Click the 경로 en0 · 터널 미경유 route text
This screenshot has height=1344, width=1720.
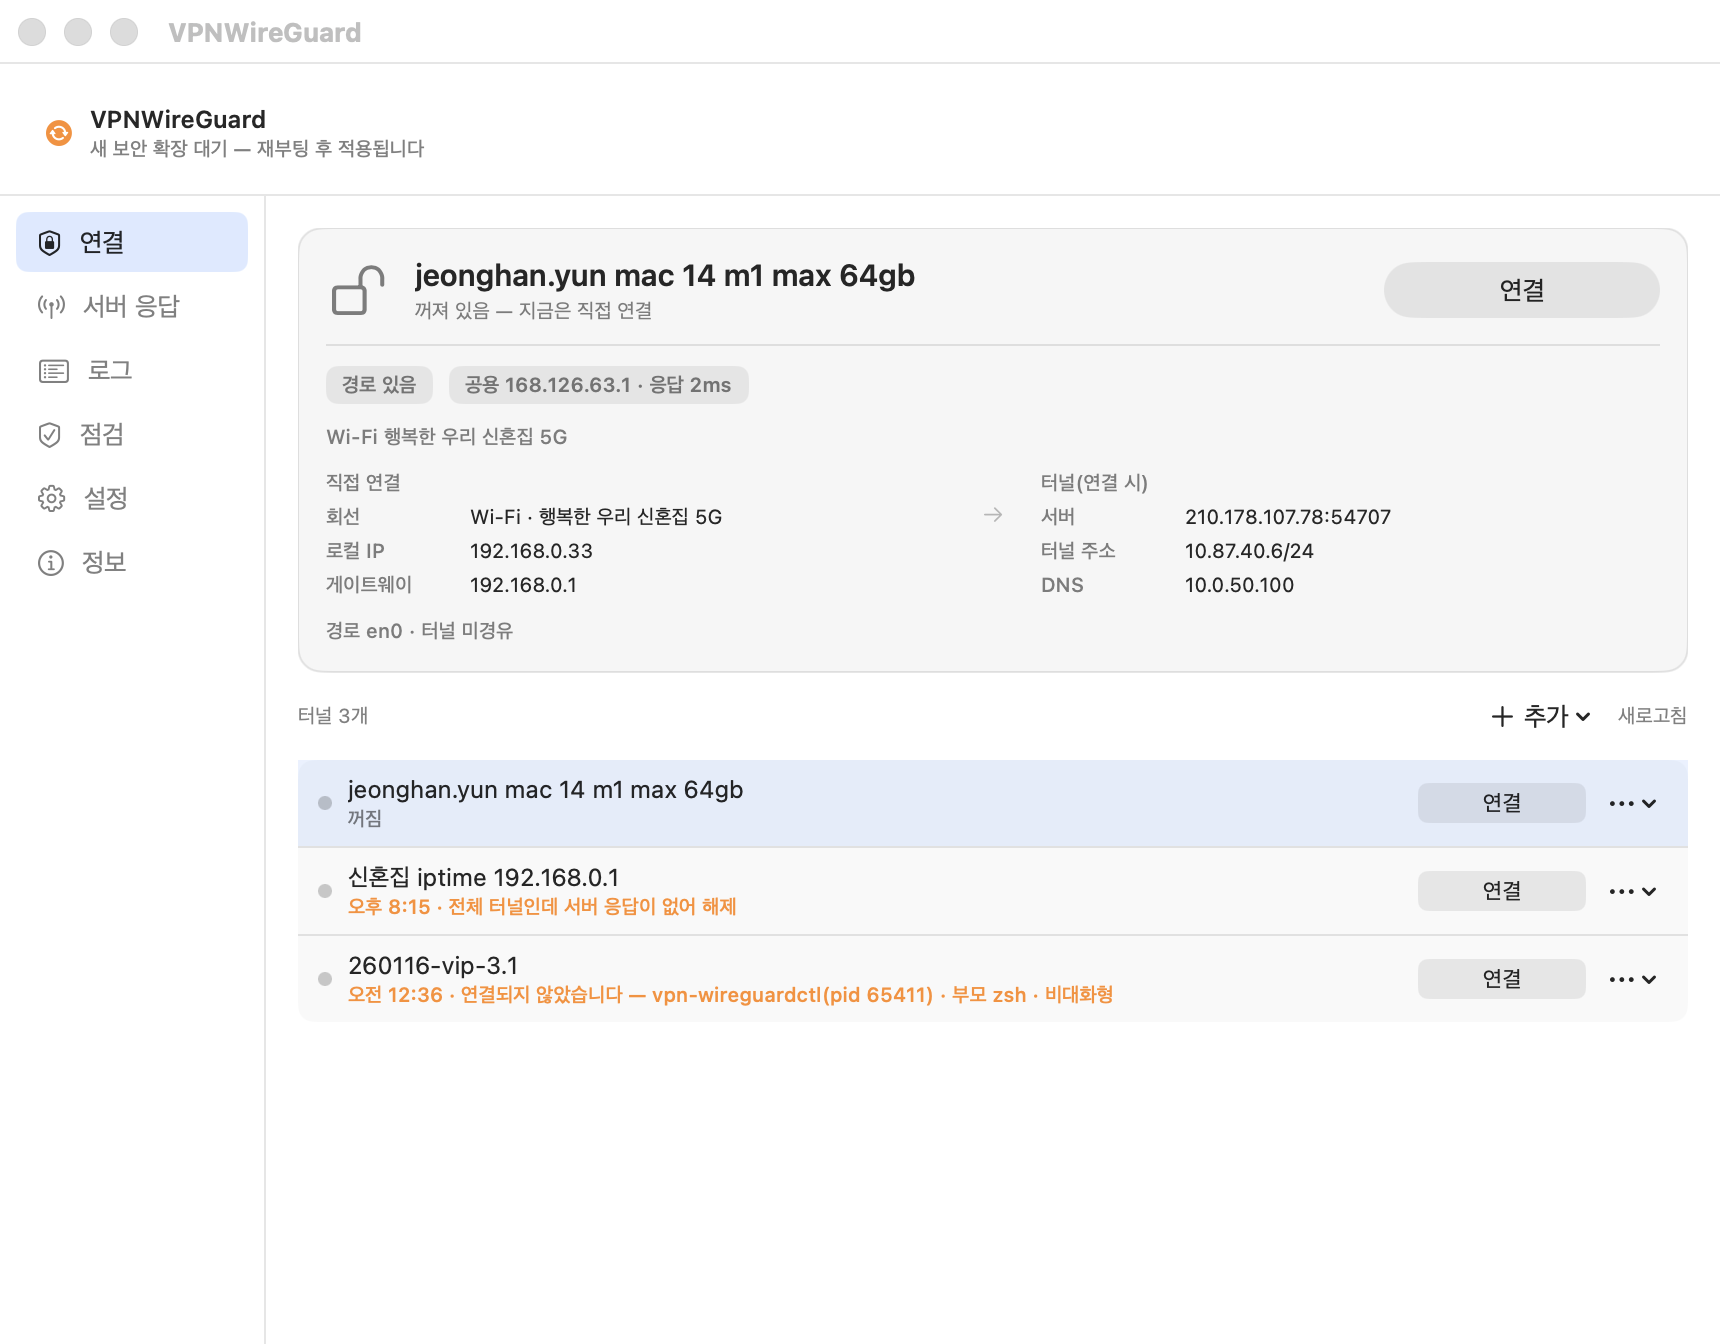coord(419,631)
